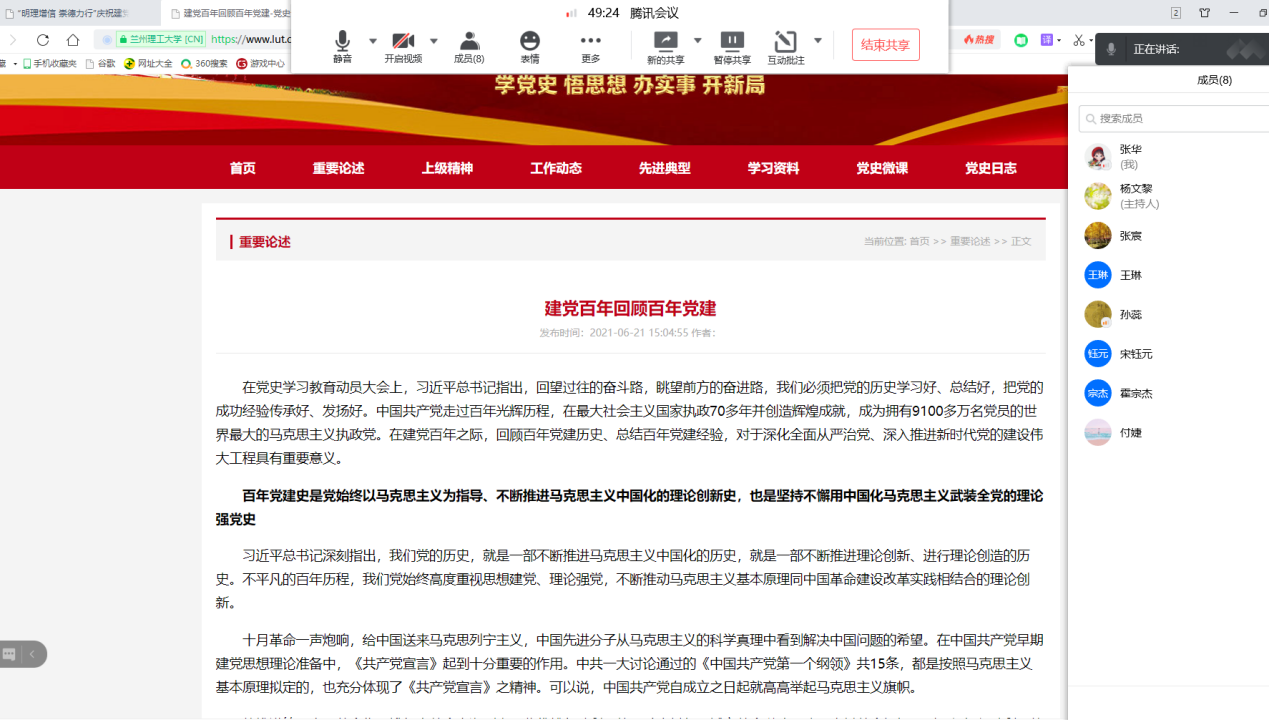This screenshot has width=1269, height=720.
Task: Open the 学习资料 navigation menu
Action: pos(771,169)
